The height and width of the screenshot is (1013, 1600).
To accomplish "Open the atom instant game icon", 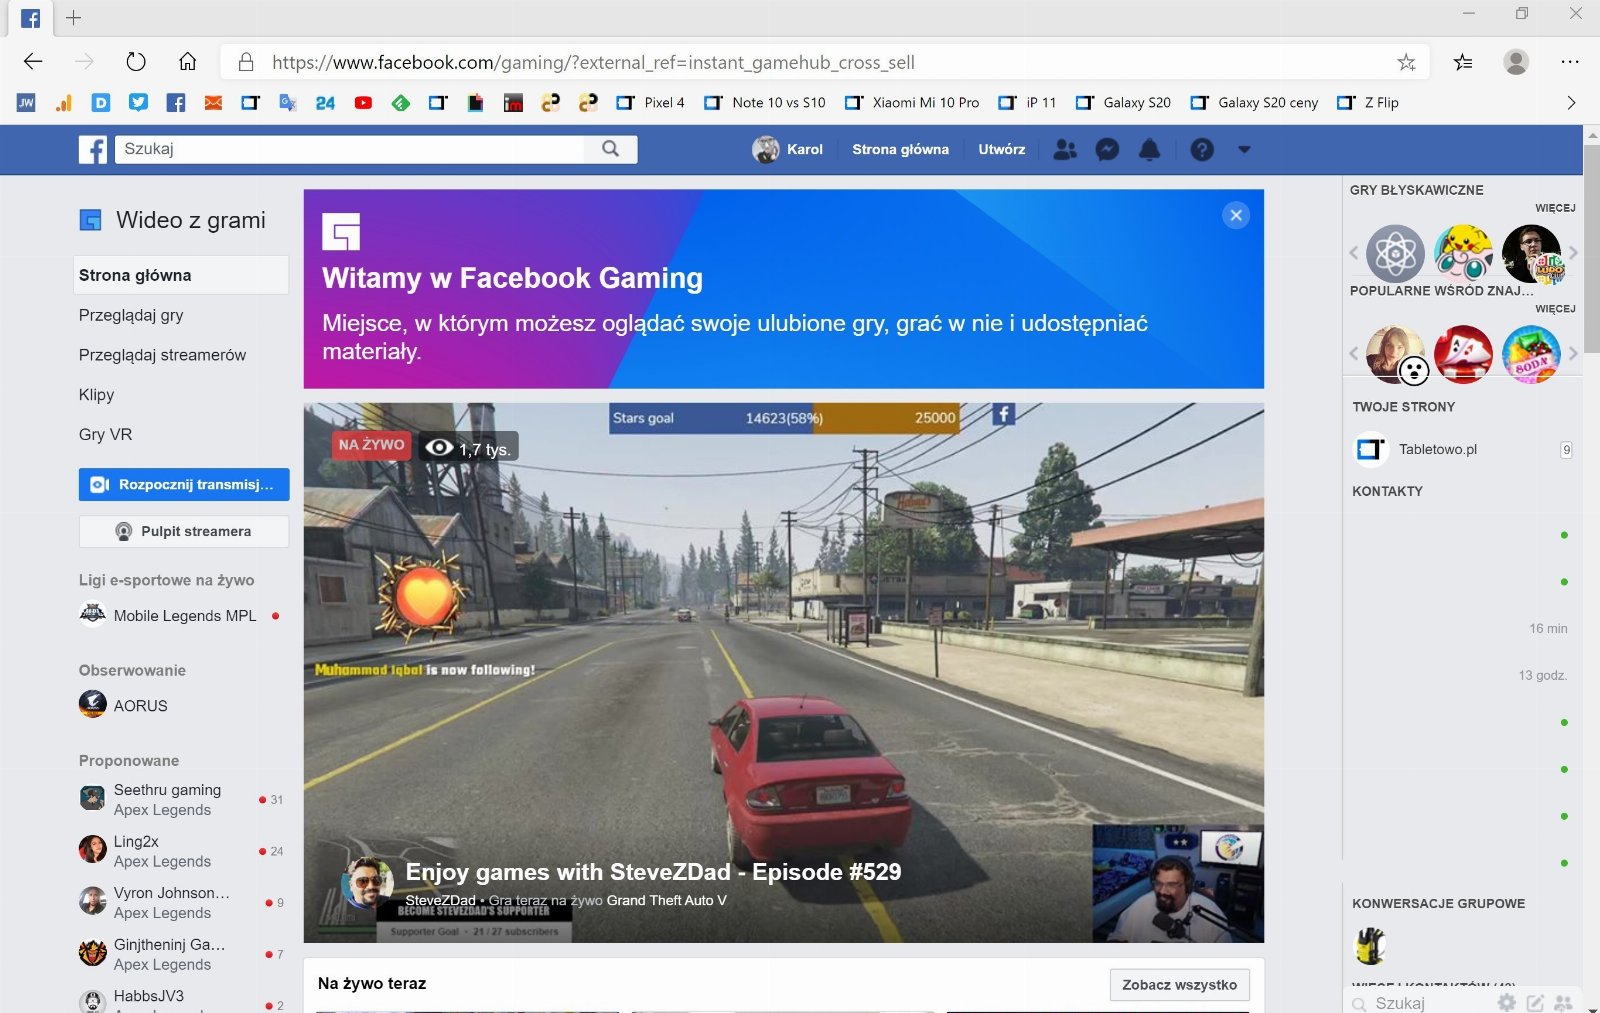I will coord(1395,254).
